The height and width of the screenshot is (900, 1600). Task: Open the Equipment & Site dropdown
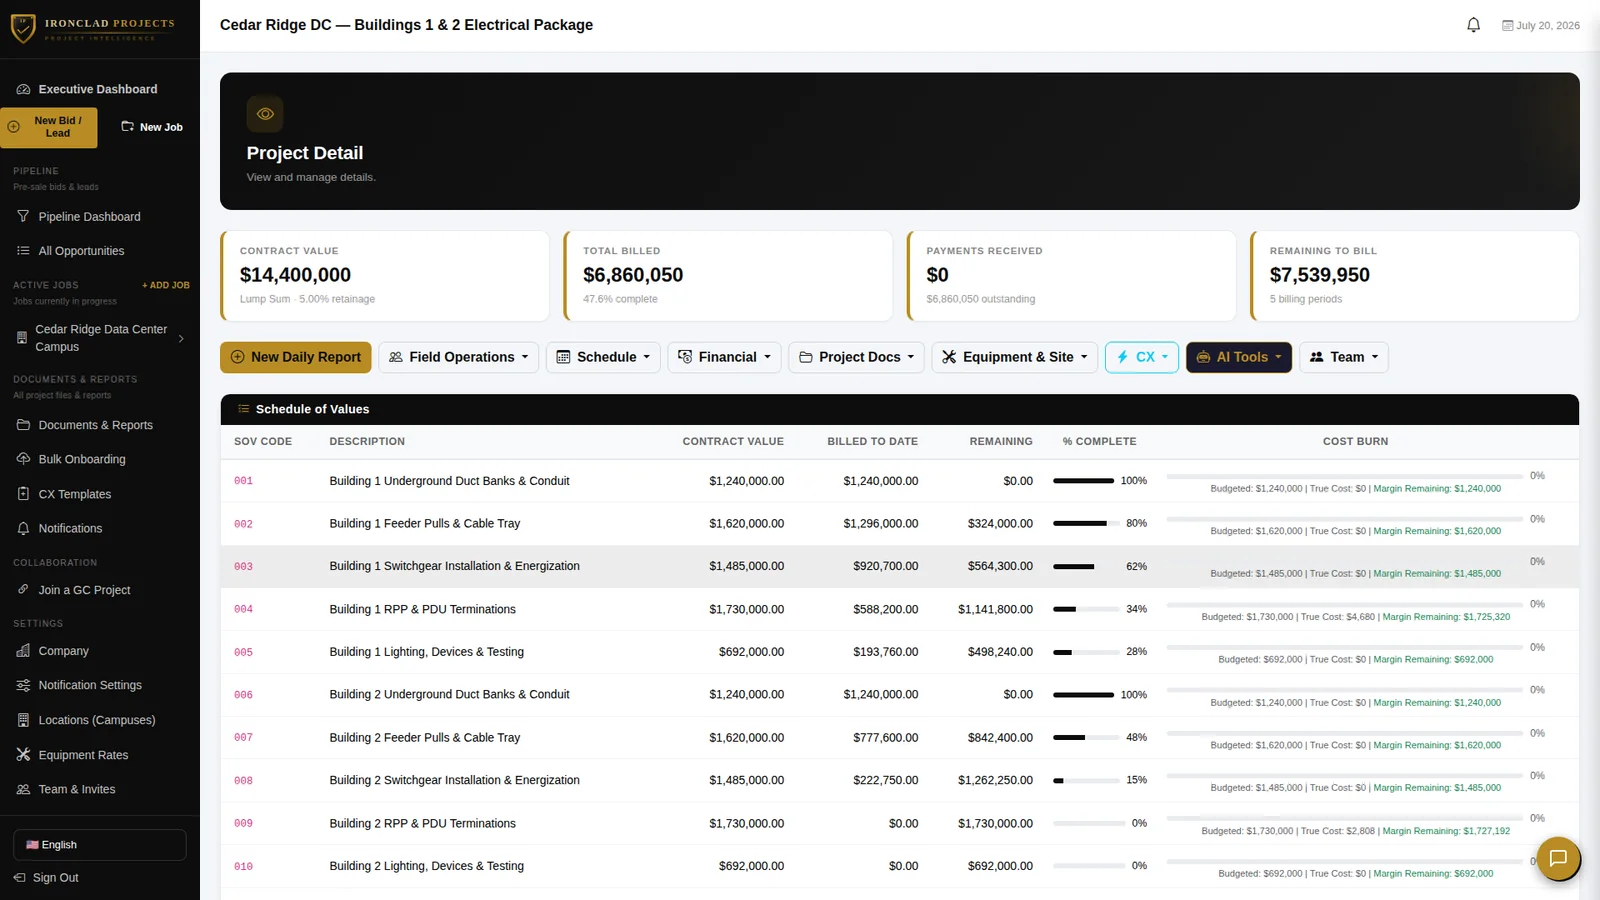tap(1015, 357)
